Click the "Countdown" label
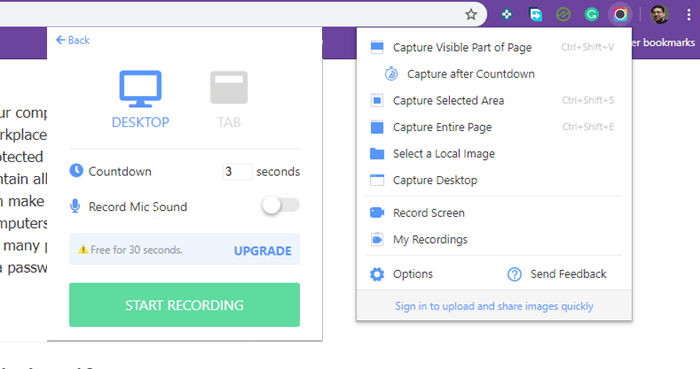The height and width of the screenshot is (369, 700). (120, 171)
